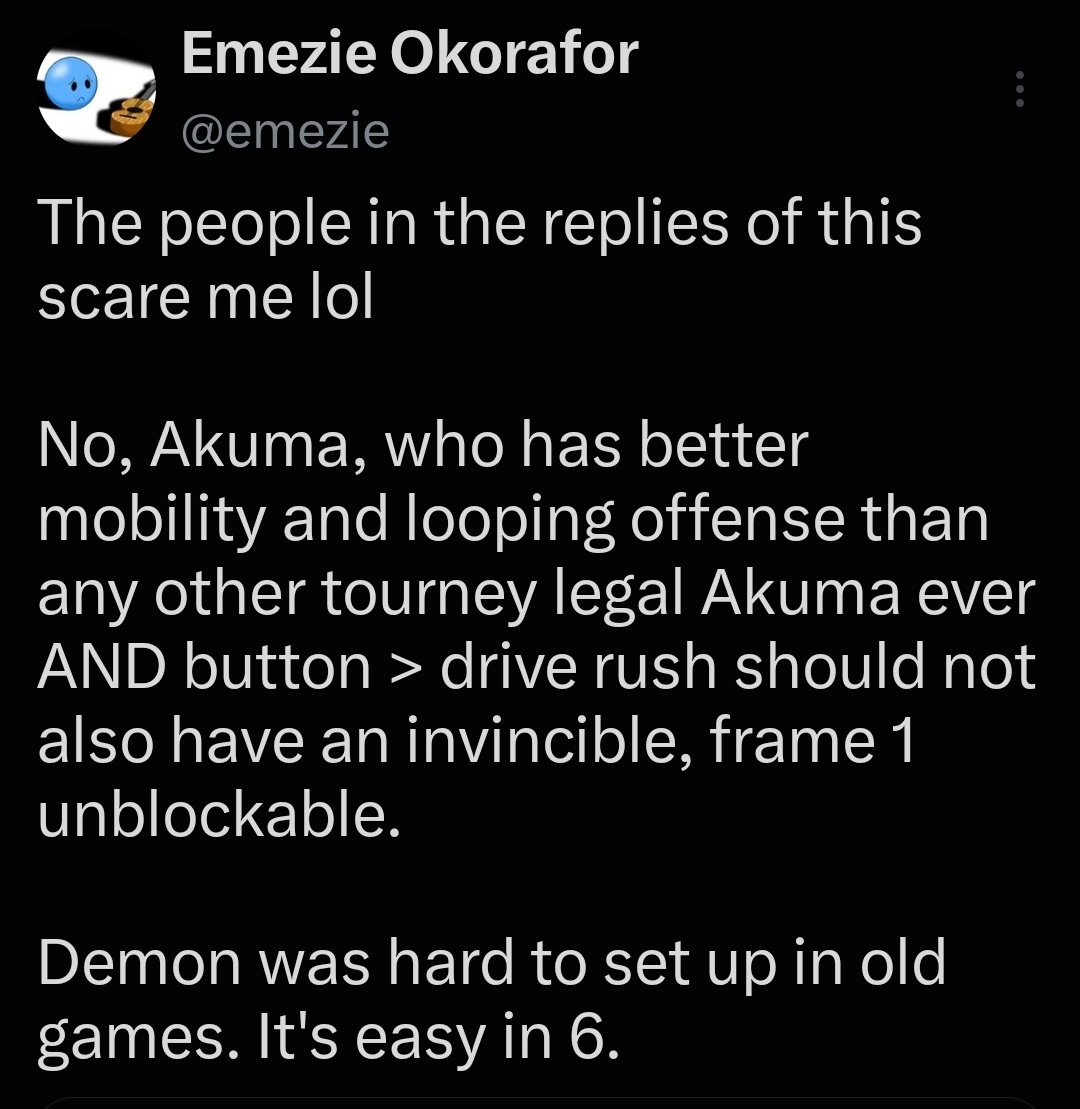Select the "scare me lol" text line

coord(205,297)
